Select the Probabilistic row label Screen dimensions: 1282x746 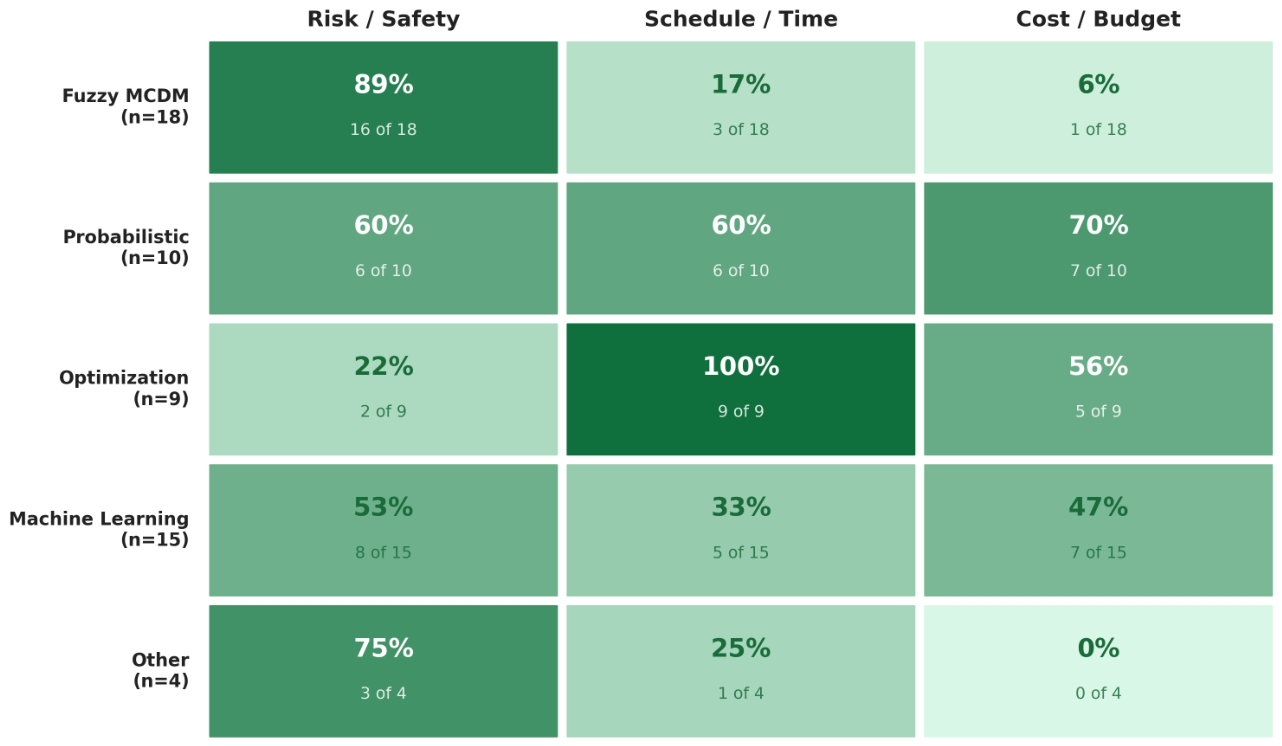pyautogui.click(x=126, y=247)
